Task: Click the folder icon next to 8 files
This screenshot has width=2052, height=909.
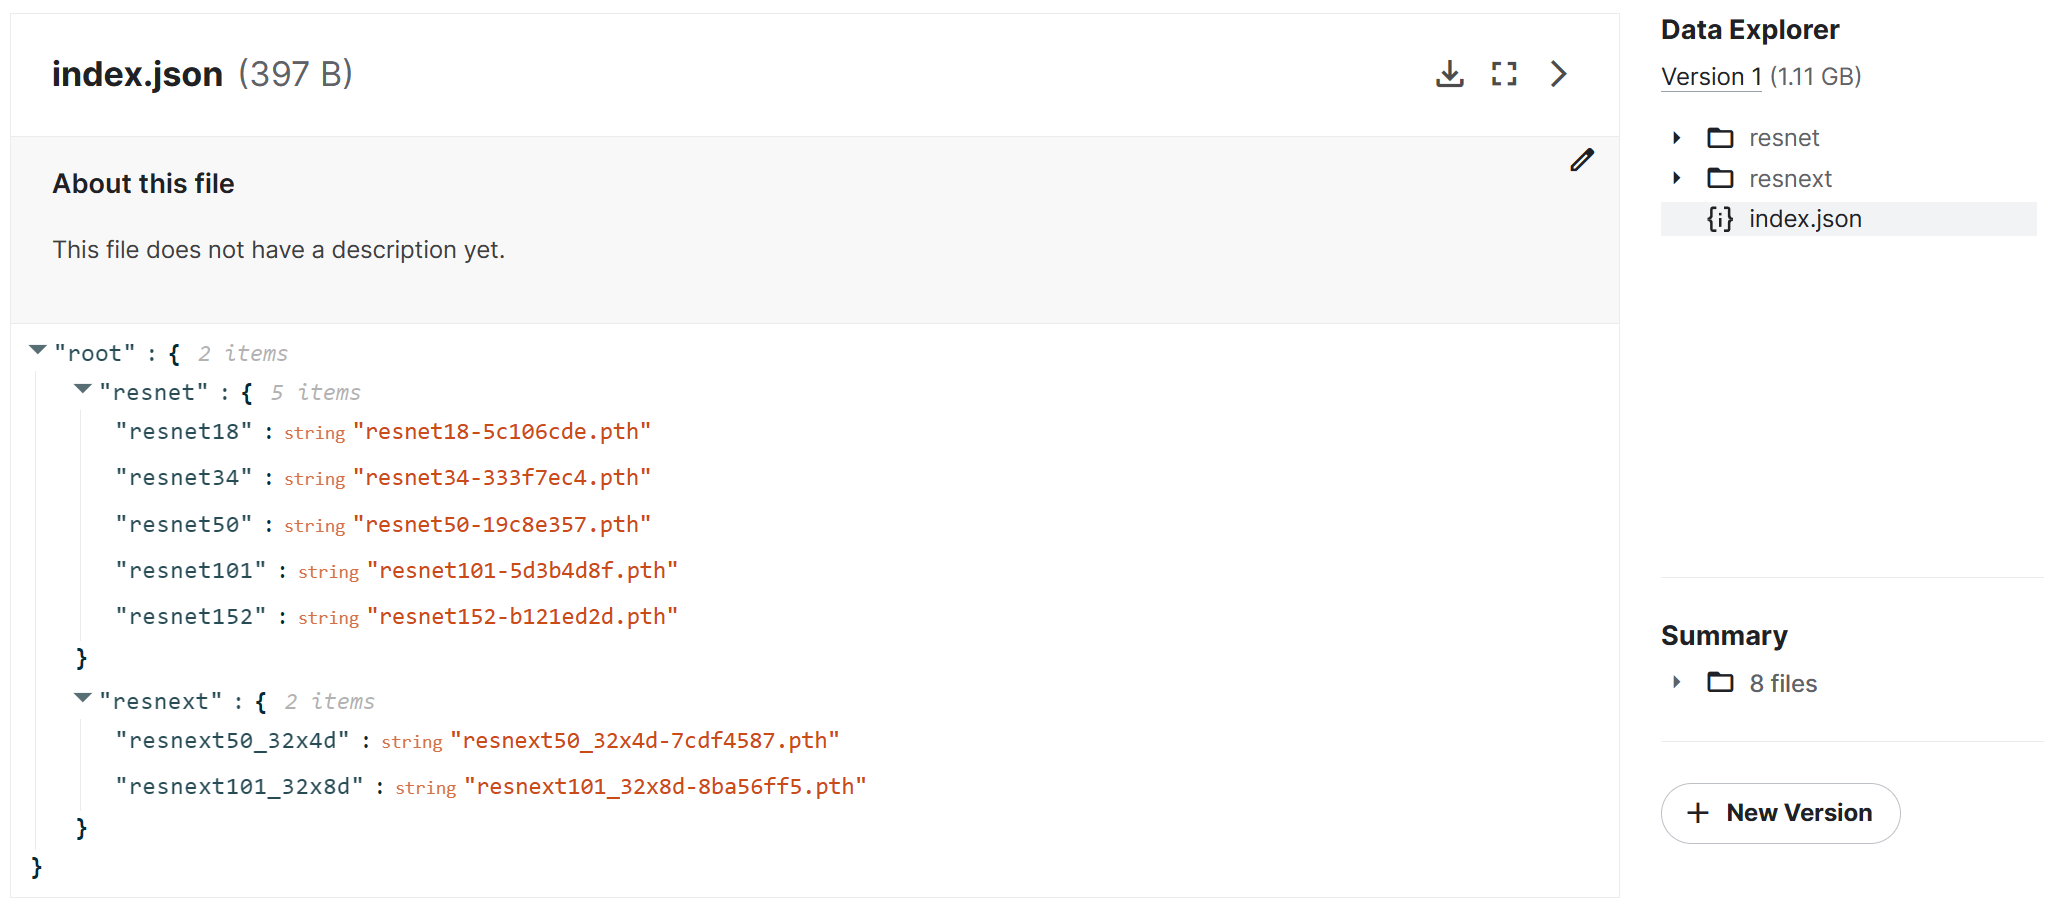Action: (1721, 683)
